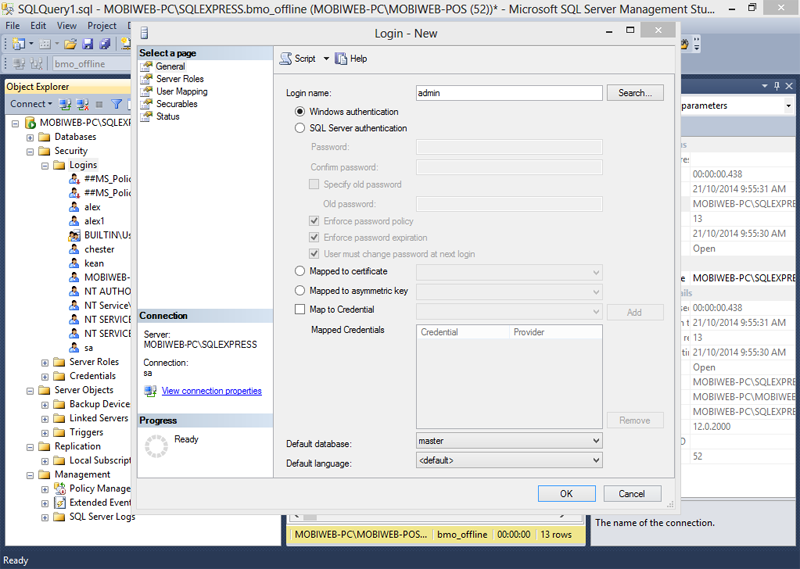Click the Help button in dialog toolbar
The width and height of the screenshot is (800, 569).
(351, 59)
